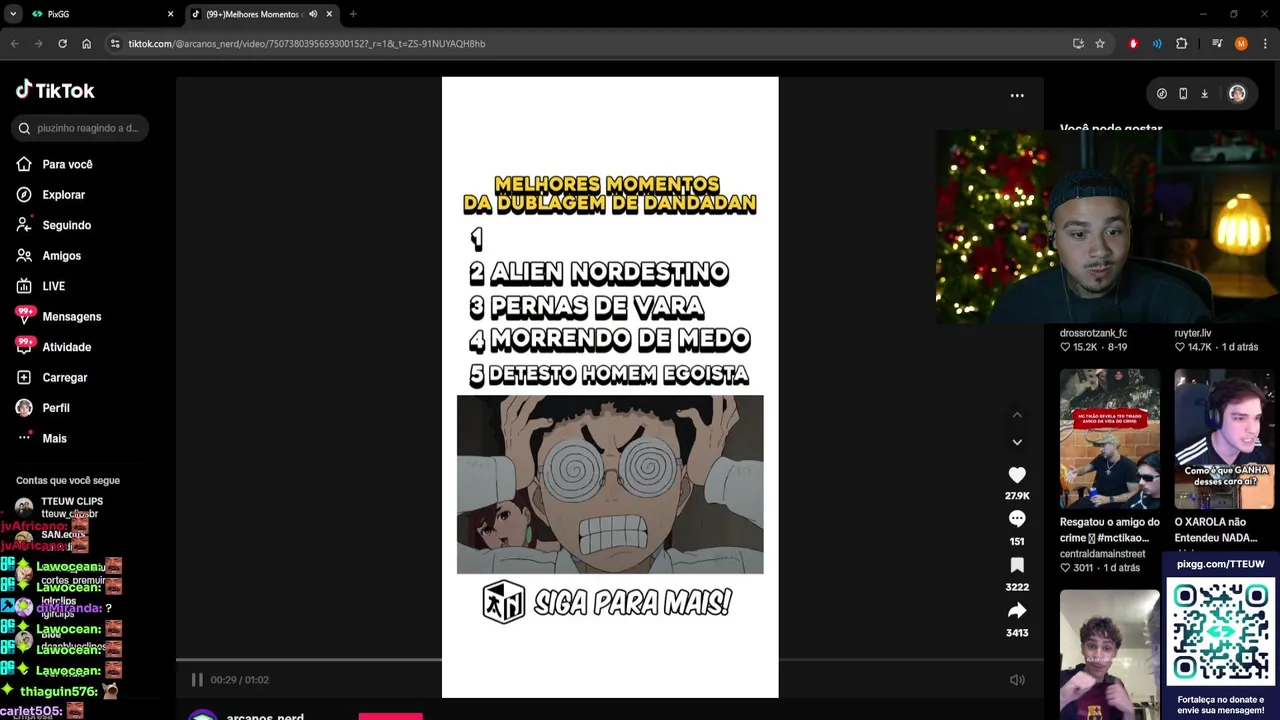The height and width of the screenshot is (720, 1280).
Task: Open the browser media controls icon
Action: pos(1217,44)
